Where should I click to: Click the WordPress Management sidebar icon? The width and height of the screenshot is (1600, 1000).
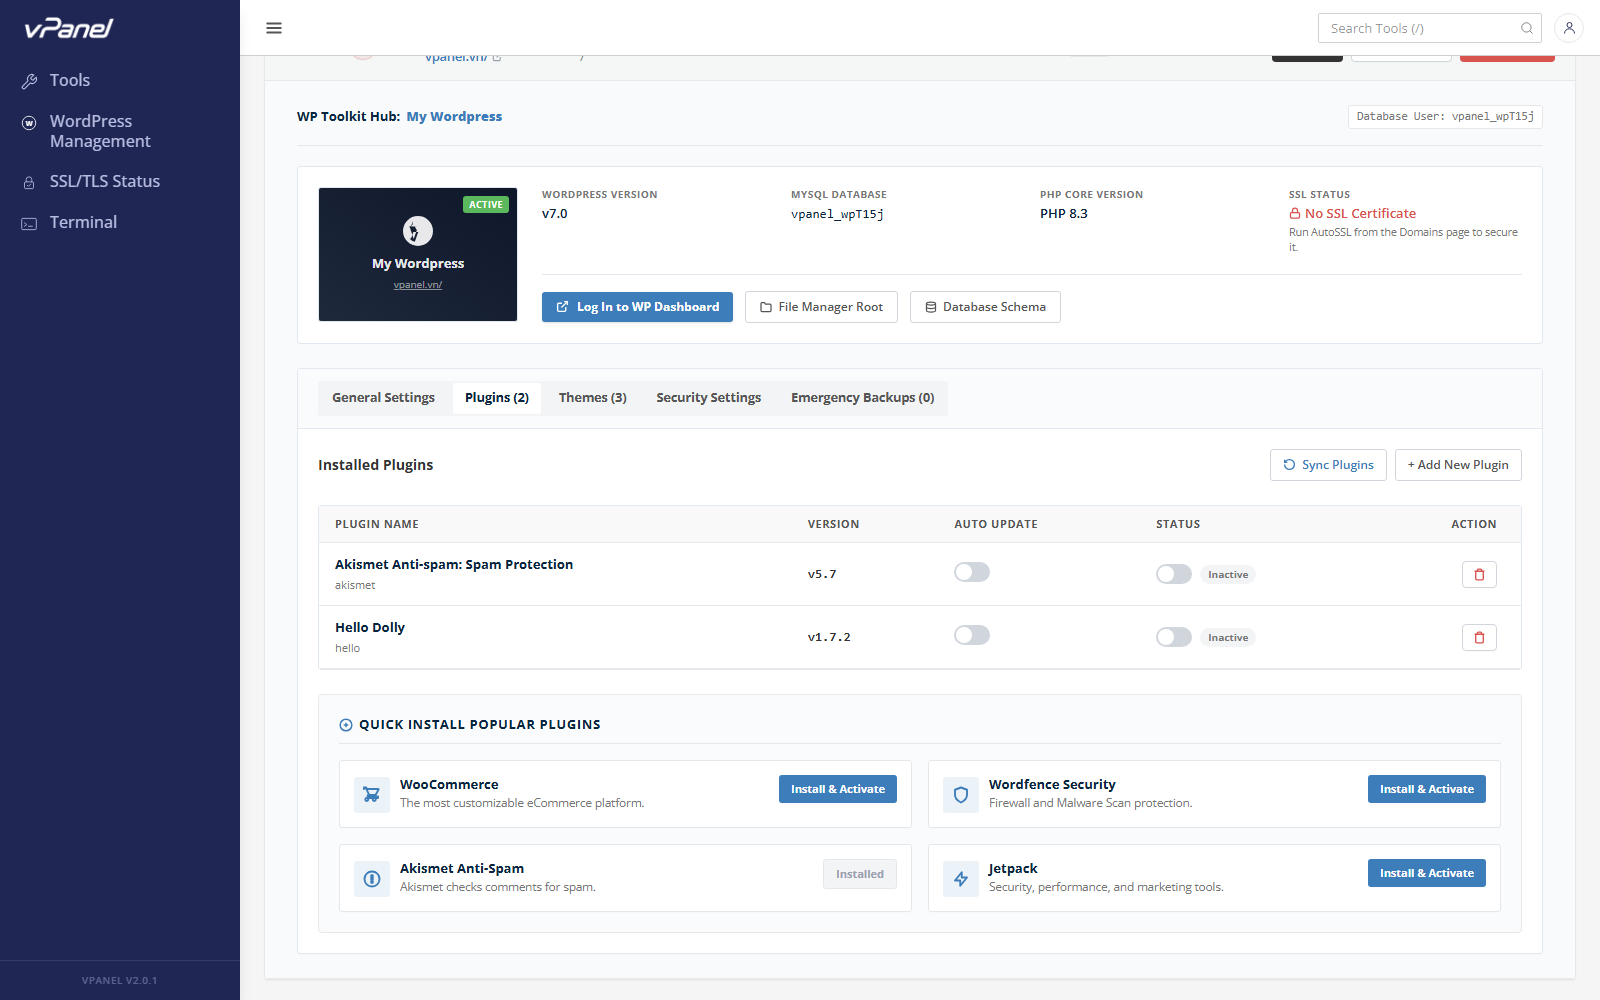click(30, 122)
